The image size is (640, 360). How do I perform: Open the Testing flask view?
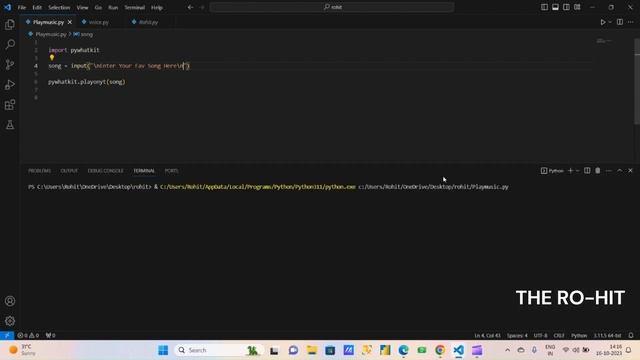[10, 125]
